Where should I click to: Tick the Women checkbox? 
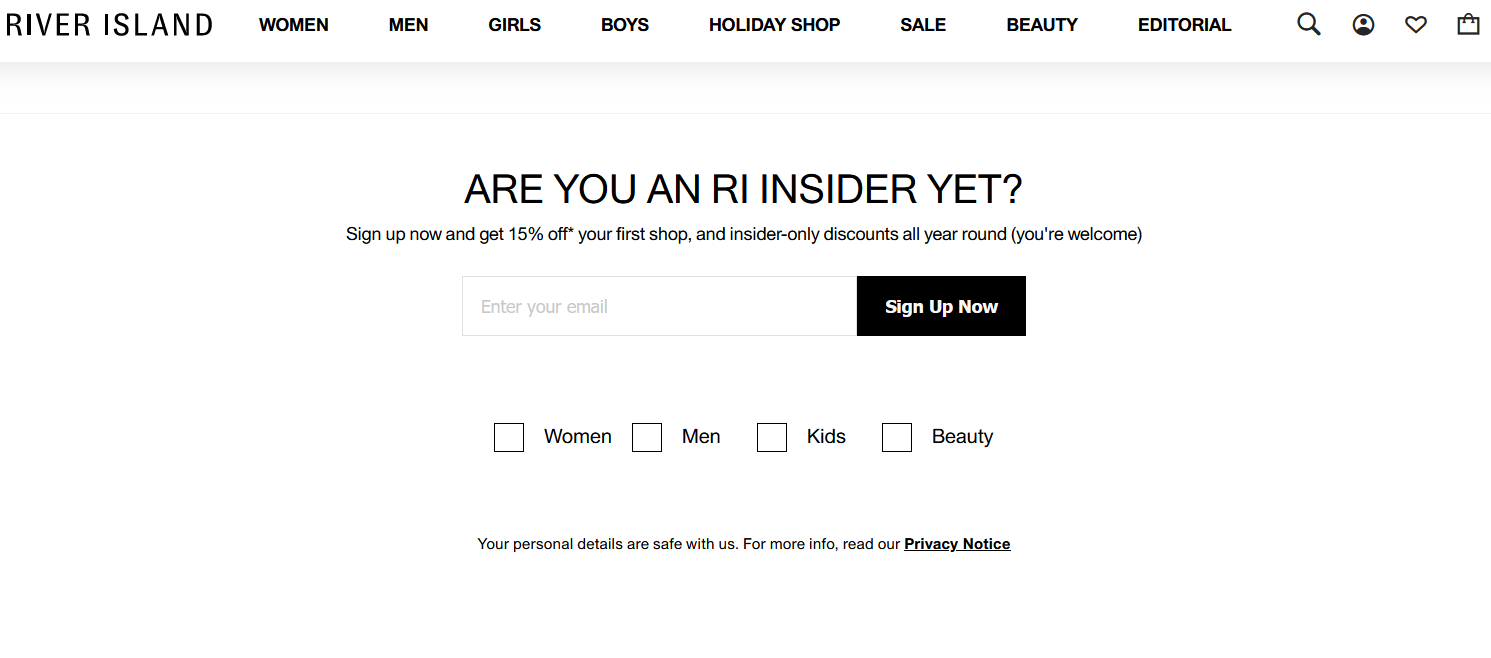pos(509,438)
